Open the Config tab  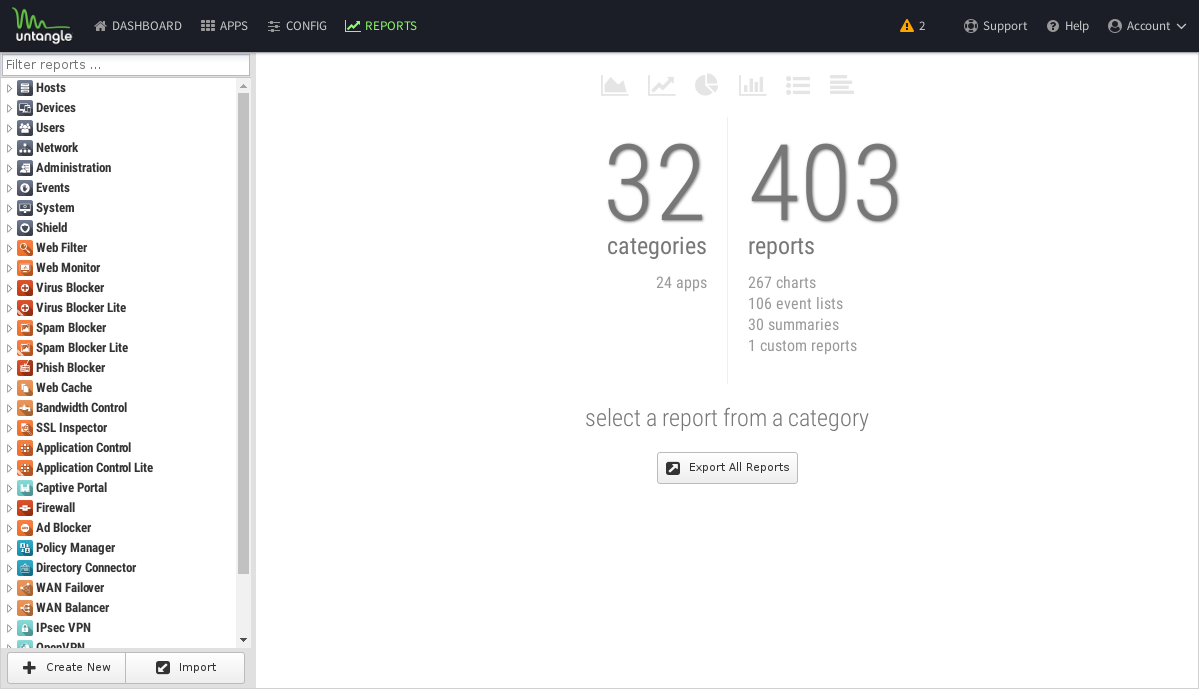[297, 26]
